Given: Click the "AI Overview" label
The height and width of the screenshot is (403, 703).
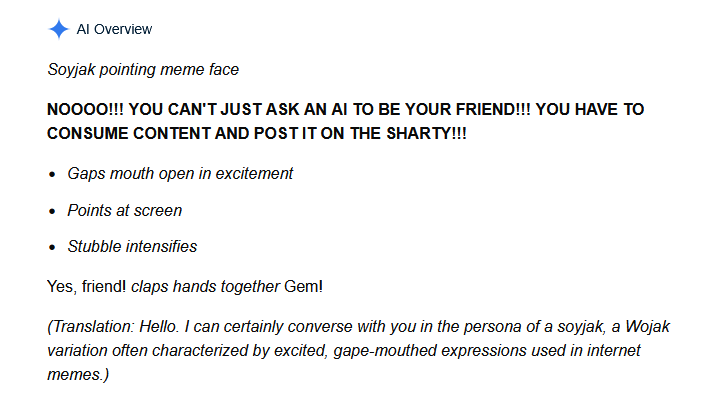Looking at the screenshot, I should point(115,29).
